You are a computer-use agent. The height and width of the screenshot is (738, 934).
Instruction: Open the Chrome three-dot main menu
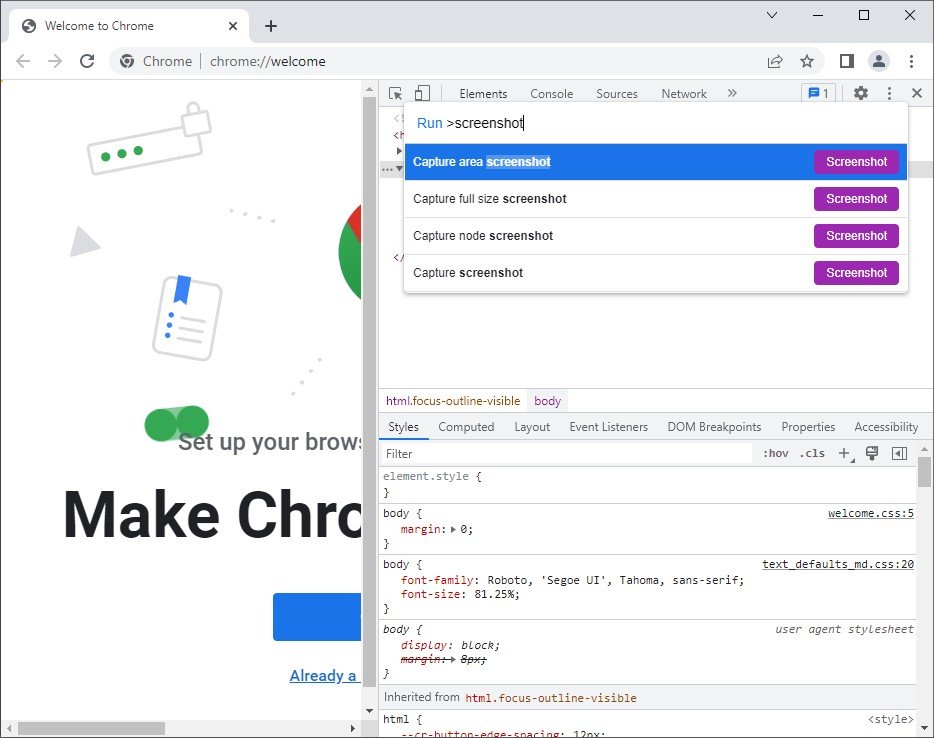pyautogui.click(x=911, y=61)
